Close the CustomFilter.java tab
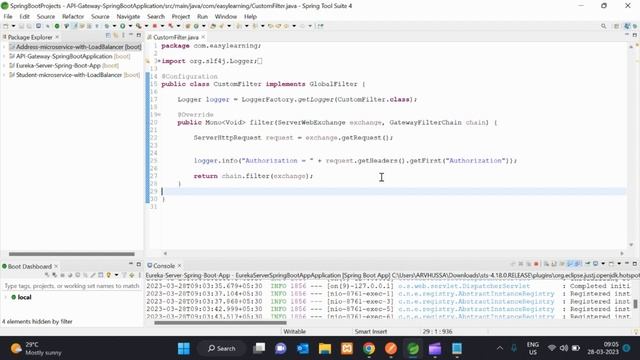Image resolution: width=640 pixels, height=360 pixels. tap(203, 37)
